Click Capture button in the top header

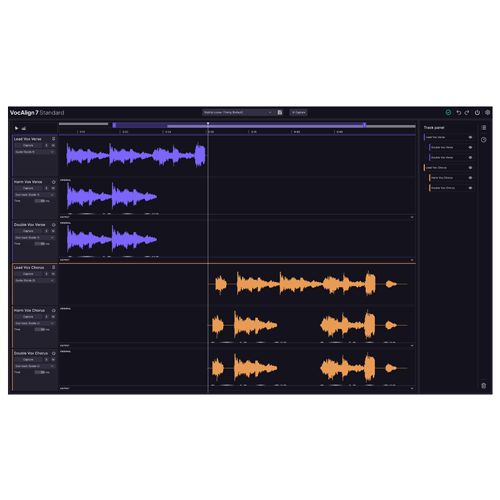click(x=298, y=113)
